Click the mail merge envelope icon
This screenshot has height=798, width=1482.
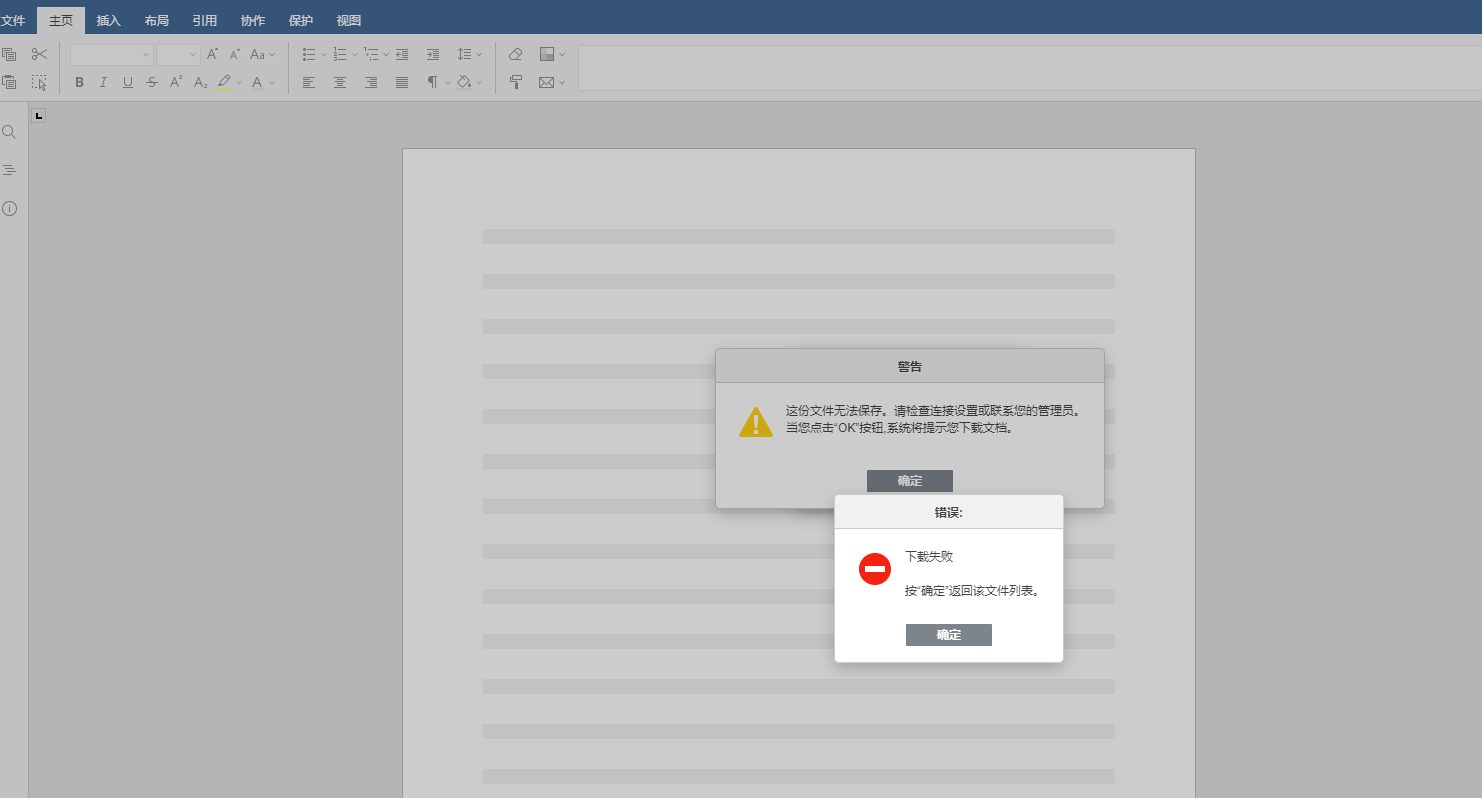tap(547, 82)
